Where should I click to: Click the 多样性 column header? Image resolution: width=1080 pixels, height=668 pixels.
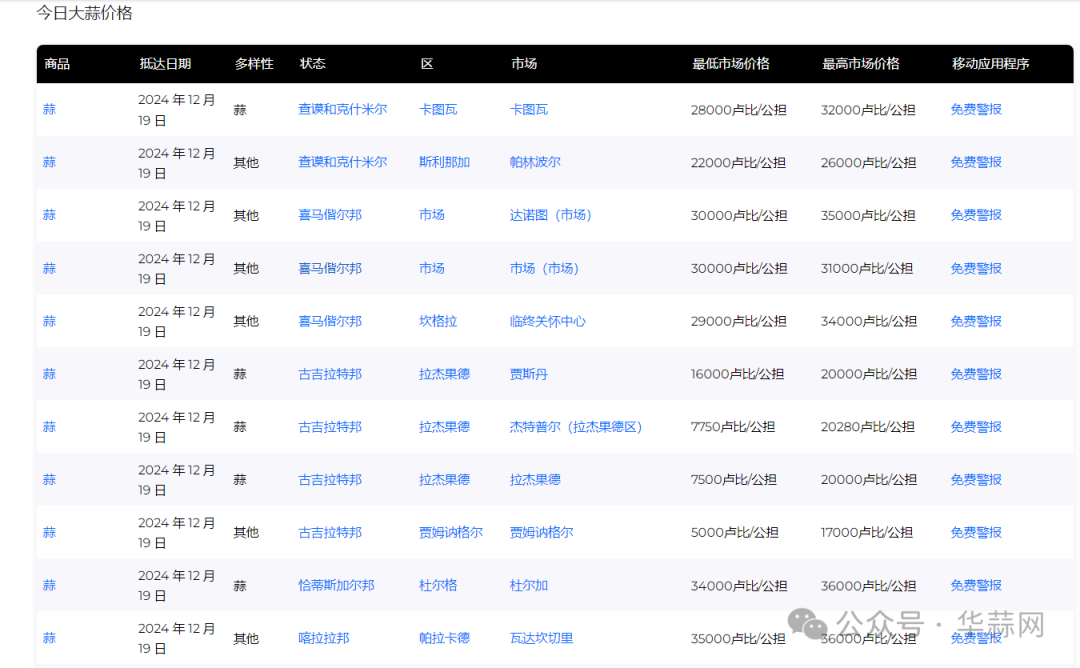[254, 64]
